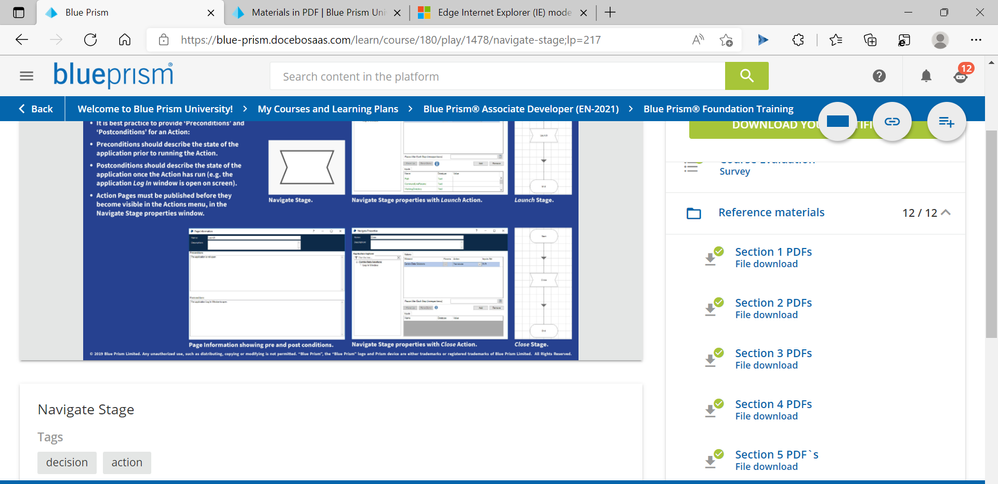Click the green search button
Image resolution: width=998 pixels, height=484 pixels.
point(747,76)
